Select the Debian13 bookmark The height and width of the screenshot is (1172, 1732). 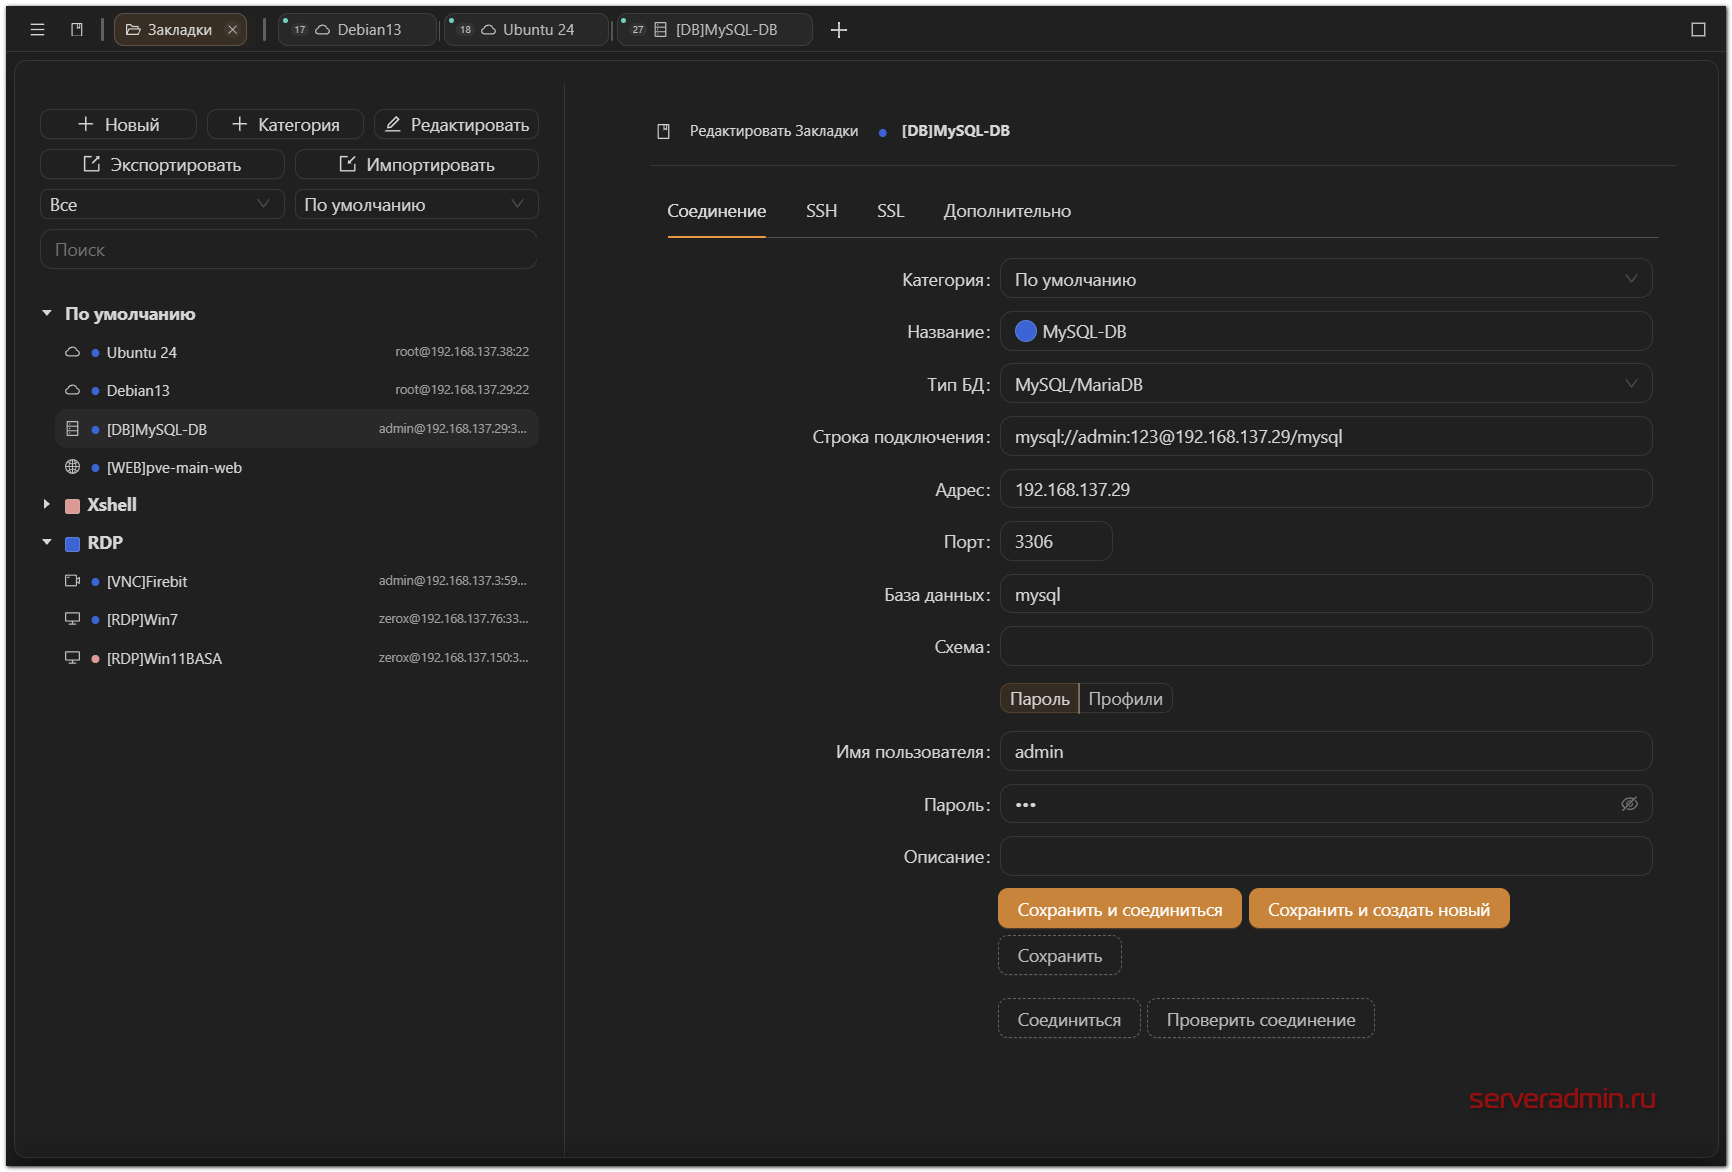(297, 390)
